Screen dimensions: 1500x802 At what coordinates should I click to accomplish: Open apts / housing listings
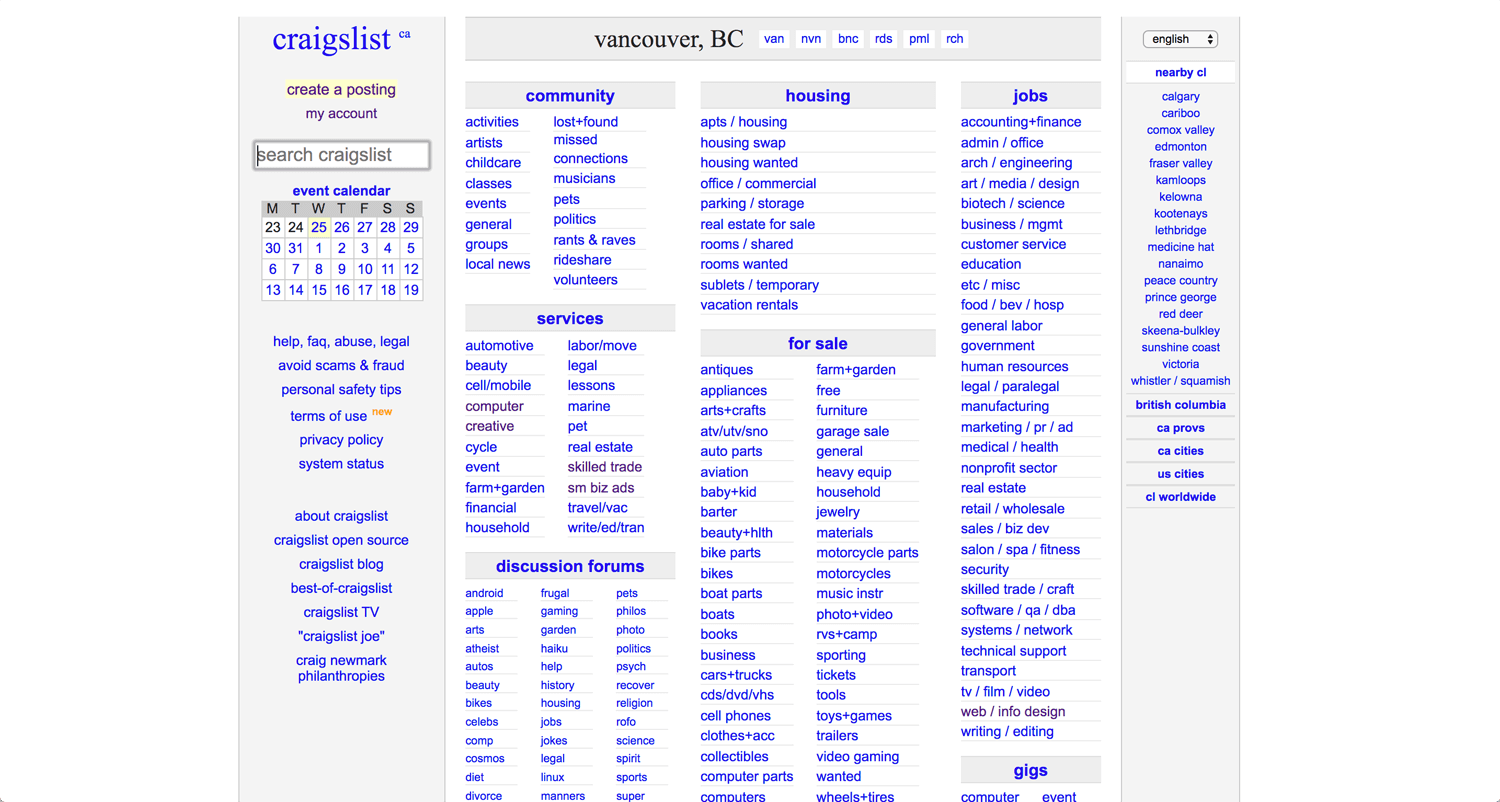coord(743,122)
